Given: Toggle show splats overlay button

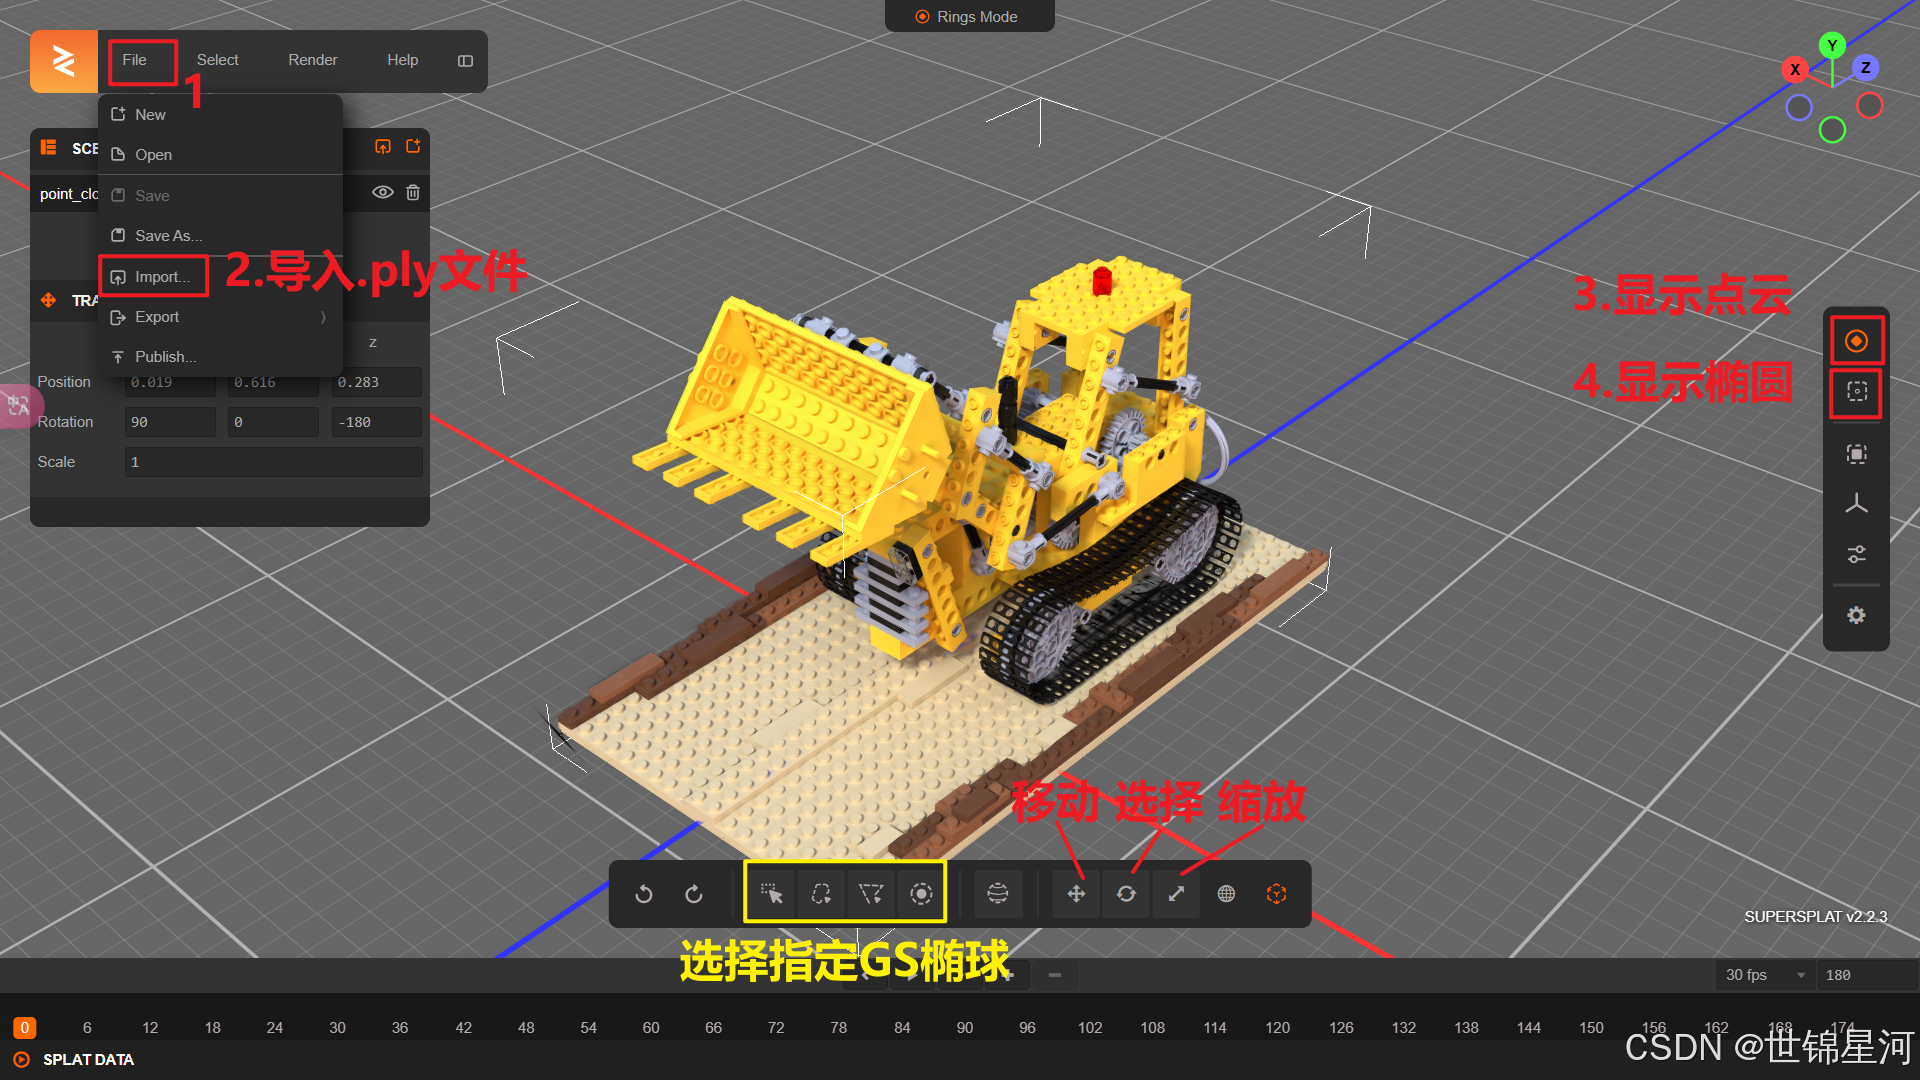Looking at the screenshot, I should click(x=1857, y=392).
